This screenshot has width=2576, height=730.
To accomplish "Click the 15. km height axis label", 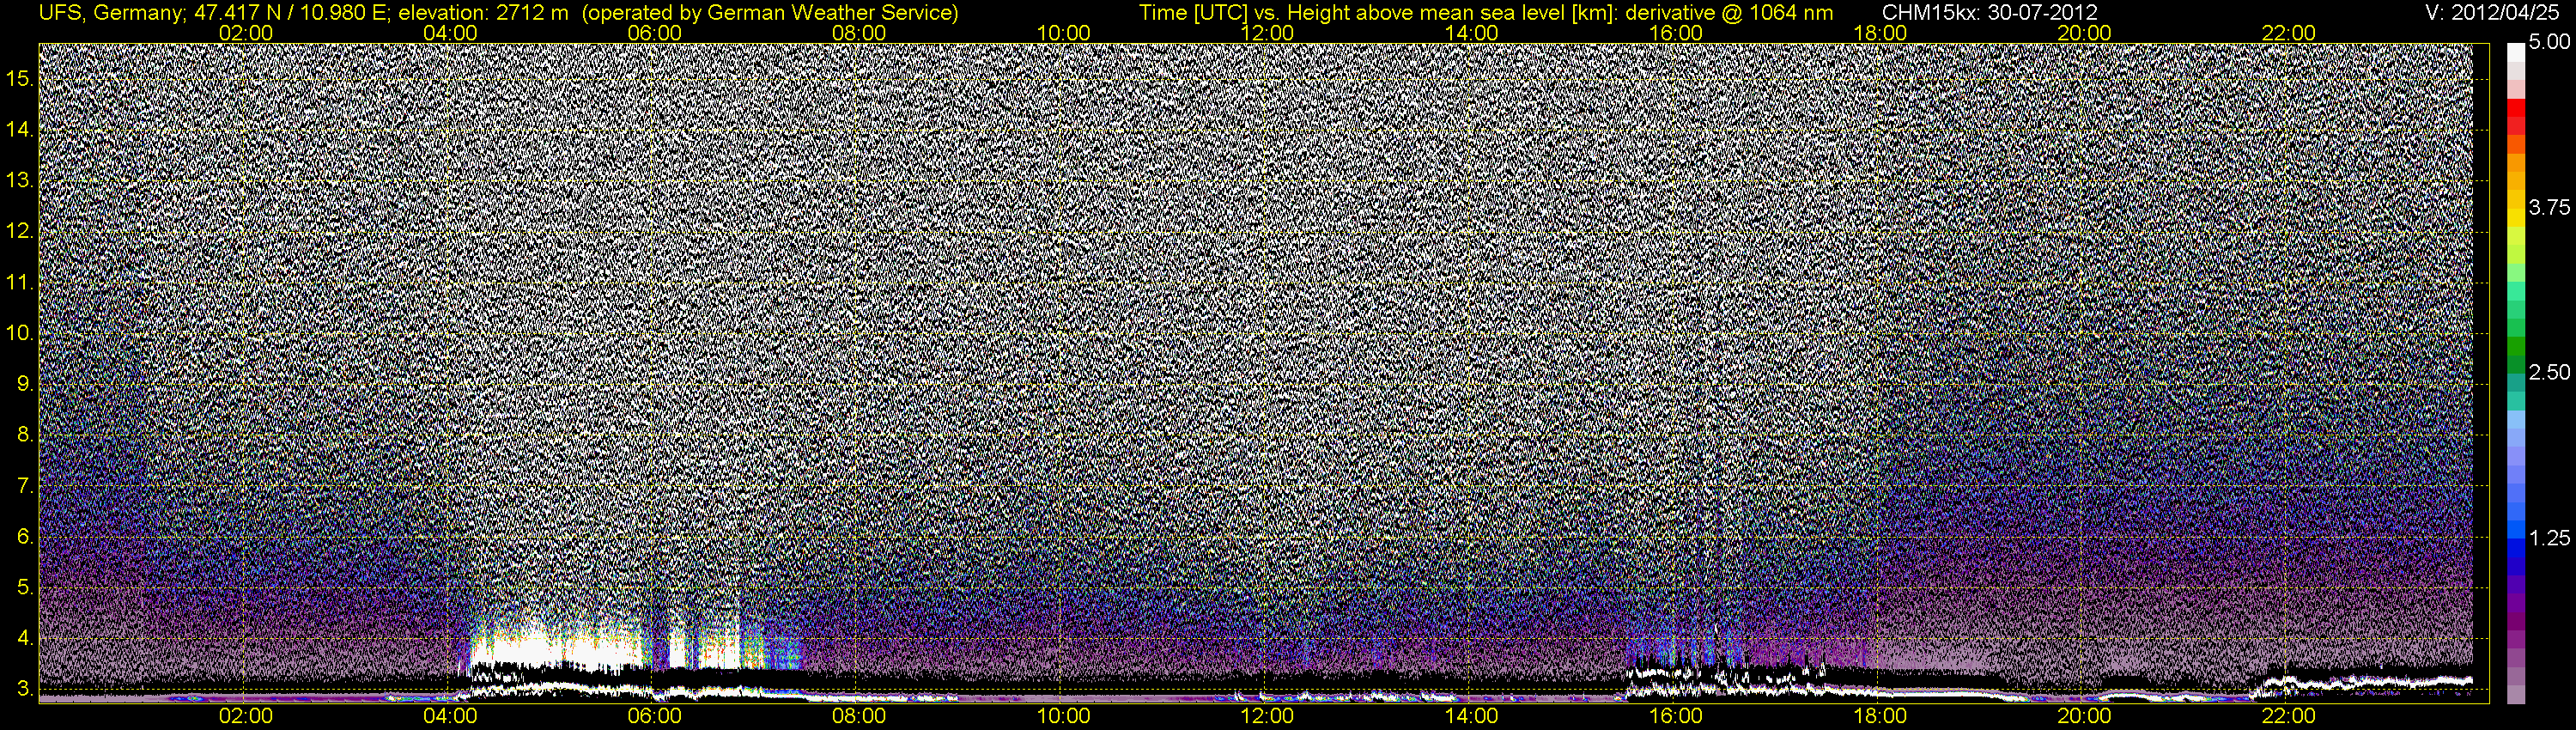I will click(x=20, y=79).
